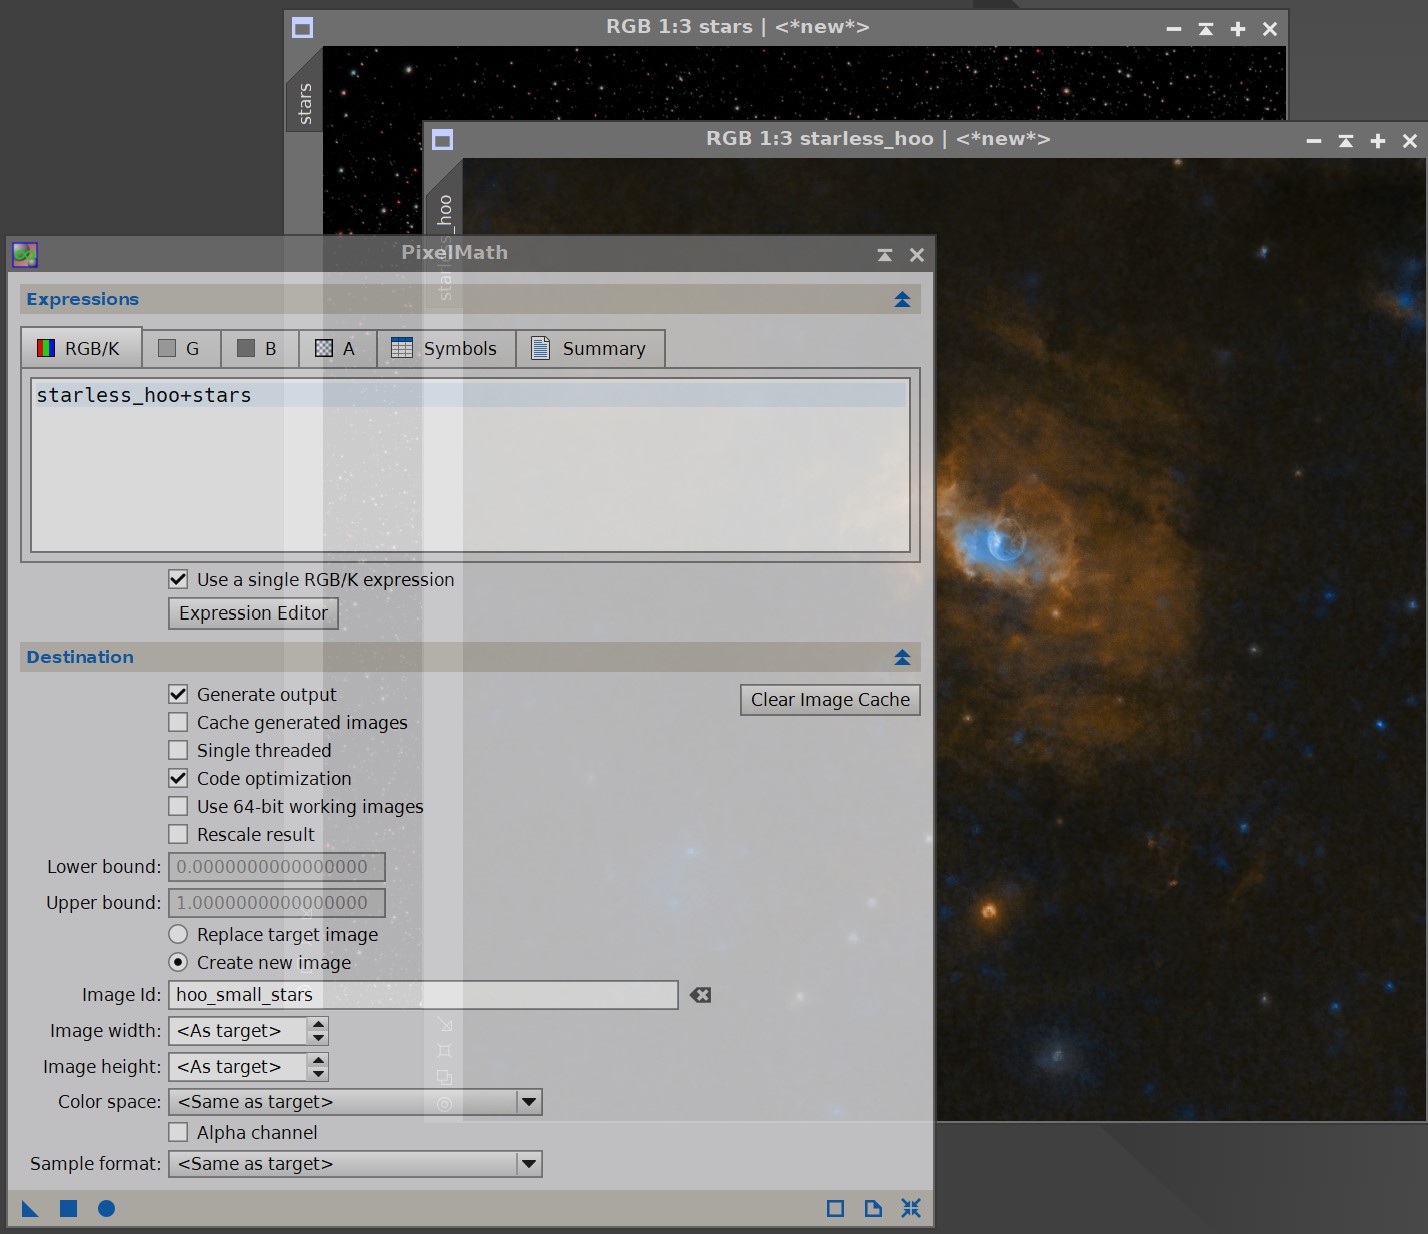Collapse the Destination section
Screen dimensions: 1428x1234
(902, 657)
